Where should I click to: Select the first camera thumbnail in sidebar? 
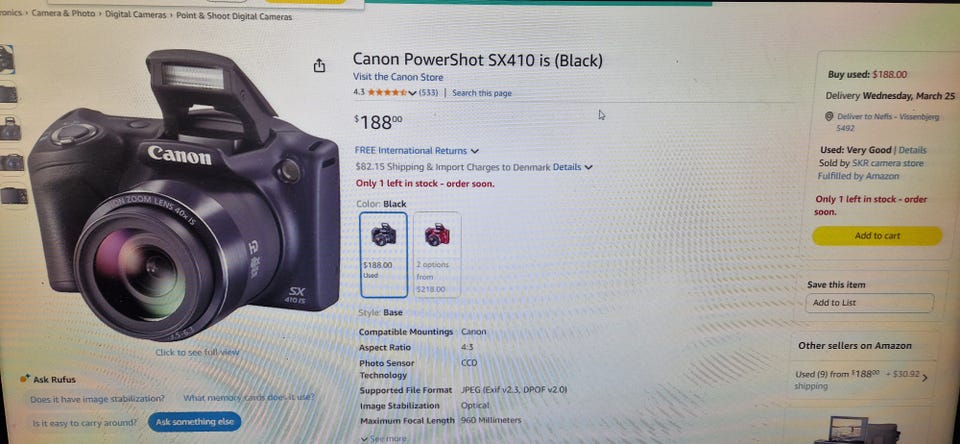(x=7, y=59)
